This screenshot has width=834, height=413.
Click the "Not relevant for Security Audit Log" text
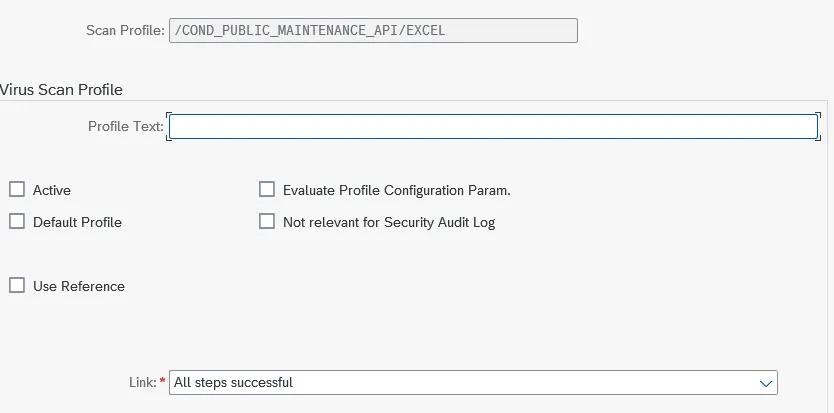(389, 222)
